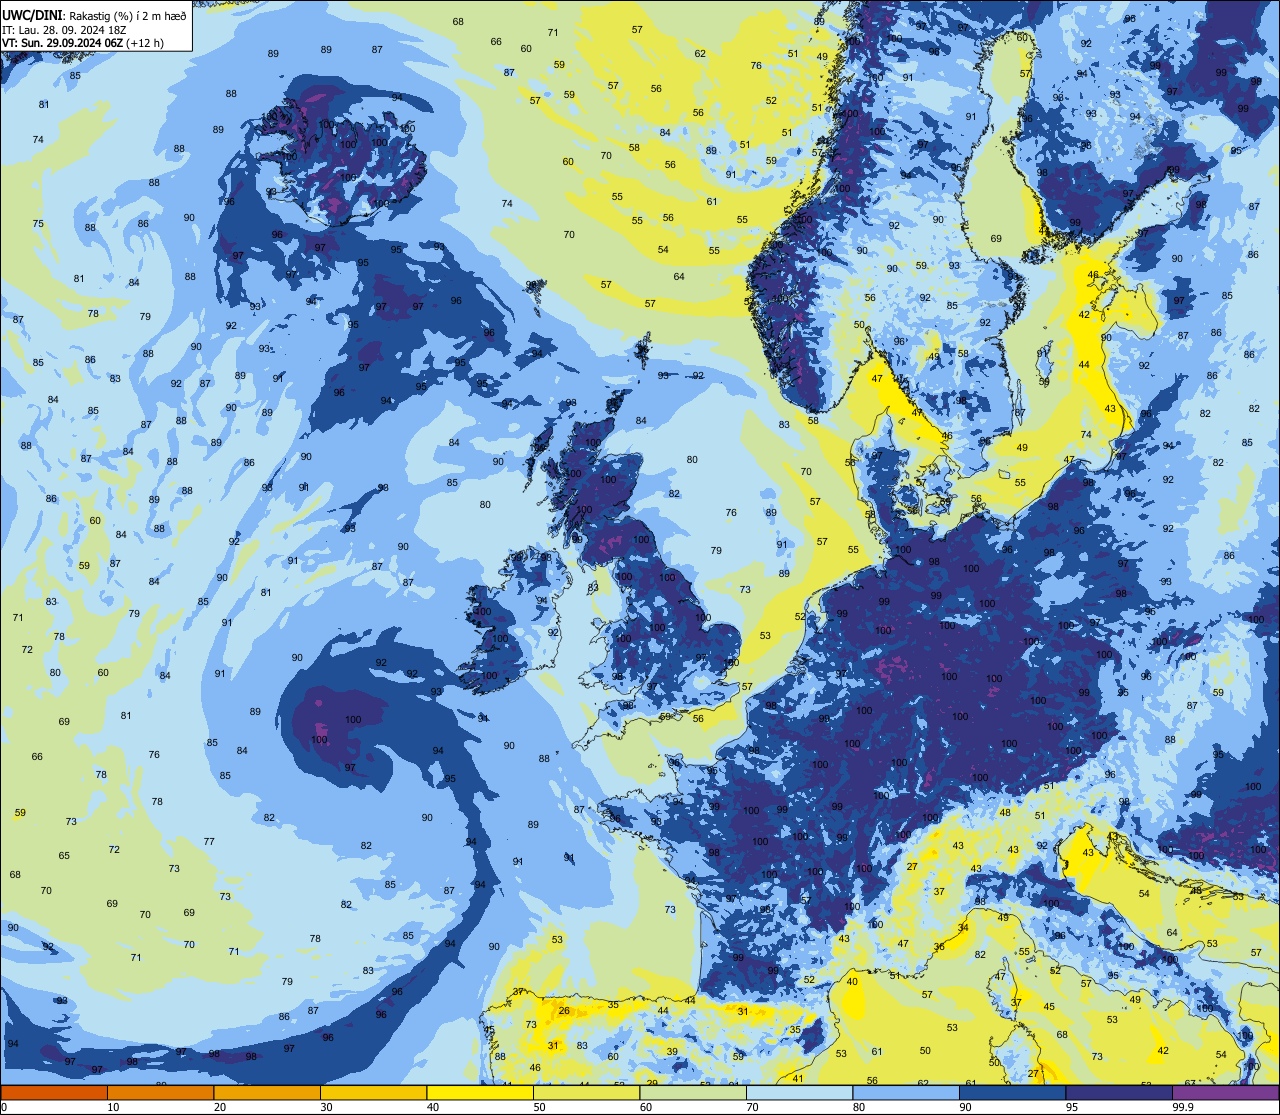Click the "34" humidity value in northern Italy
1280x1115 pixels.
point(963,928)
